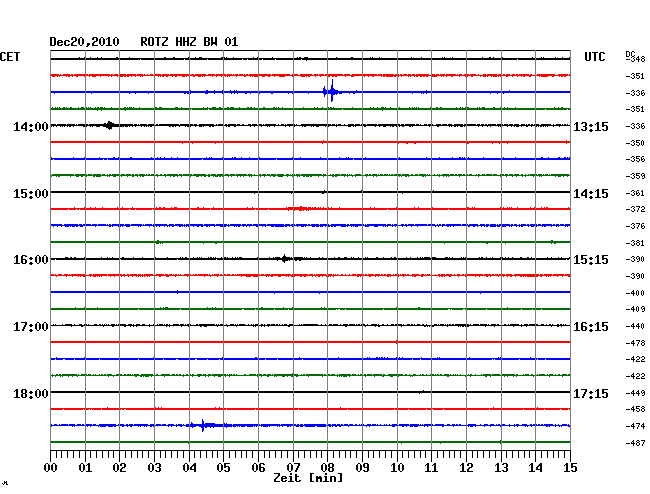Select the 16:00 CET time label
This screenshot has height=494, width=650.
31,260
